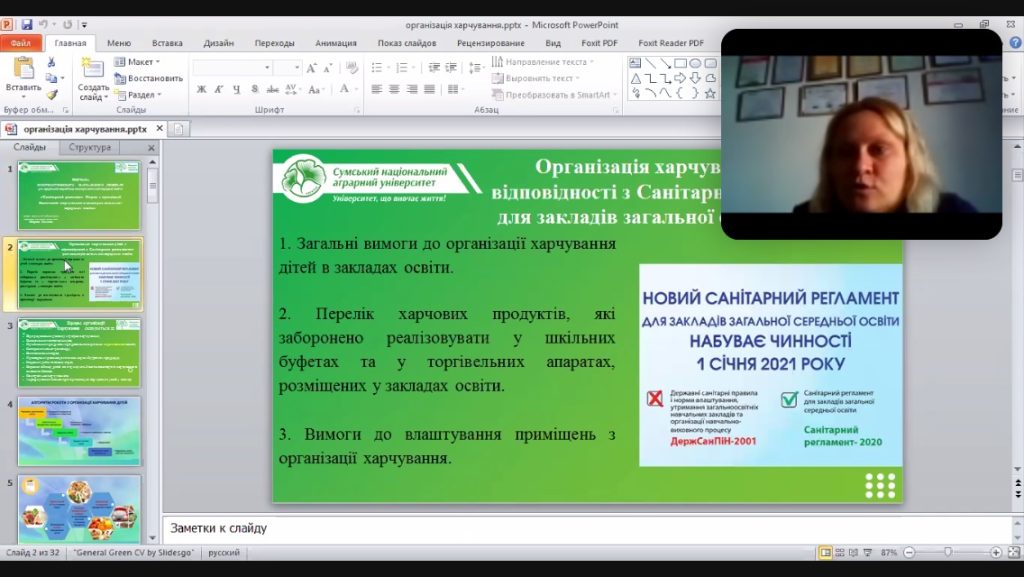Switch to Slide Sorter view icon

(841, 552)
